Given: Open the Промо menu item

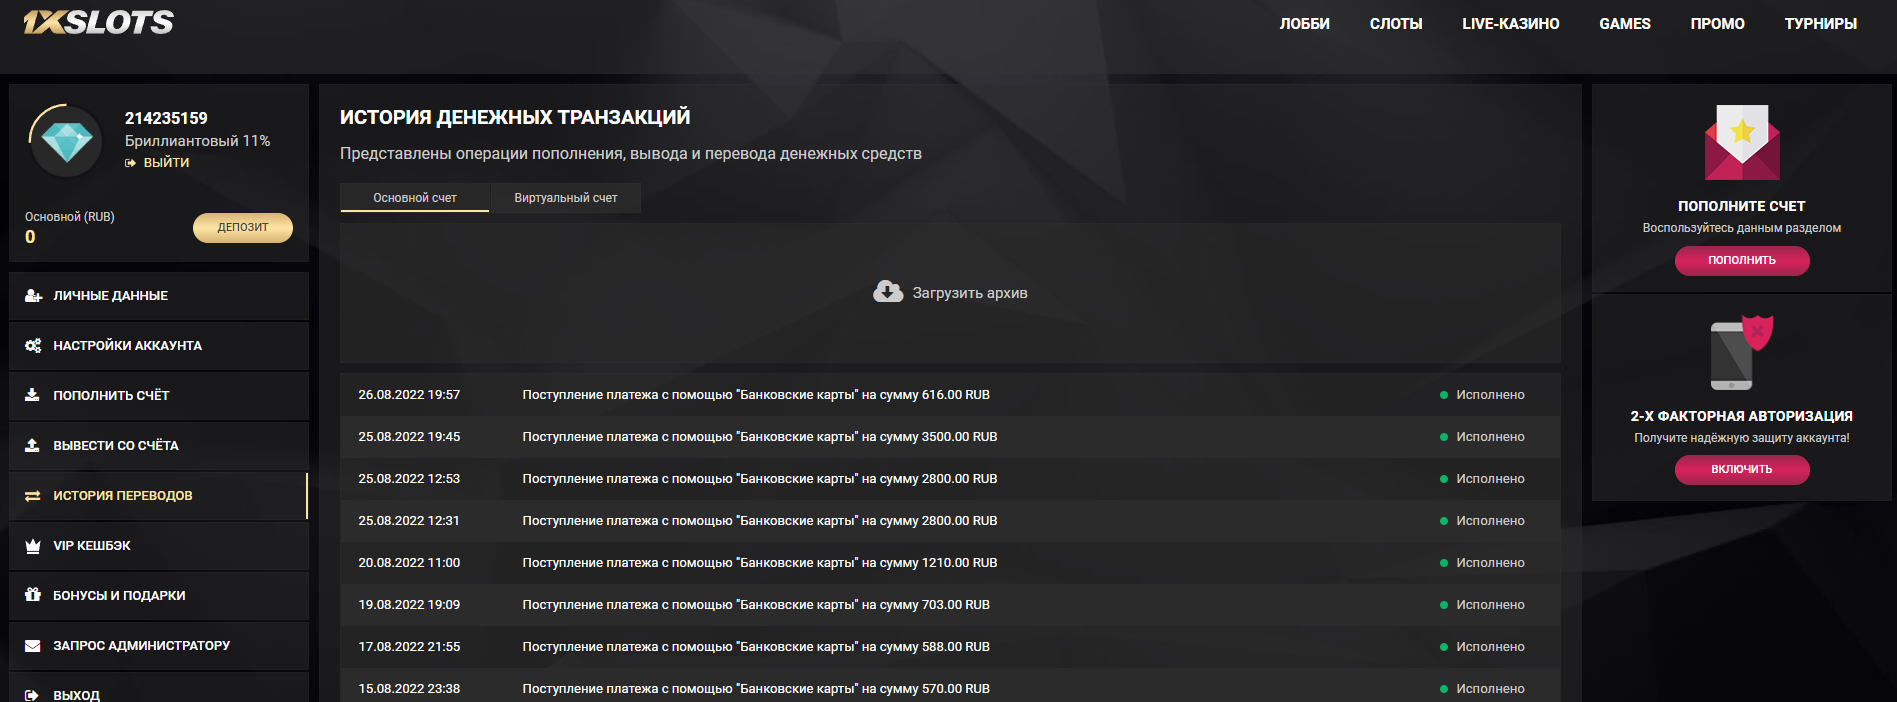Looking at the screenshot, I should pyautogui.click(x=1717, y=24).
